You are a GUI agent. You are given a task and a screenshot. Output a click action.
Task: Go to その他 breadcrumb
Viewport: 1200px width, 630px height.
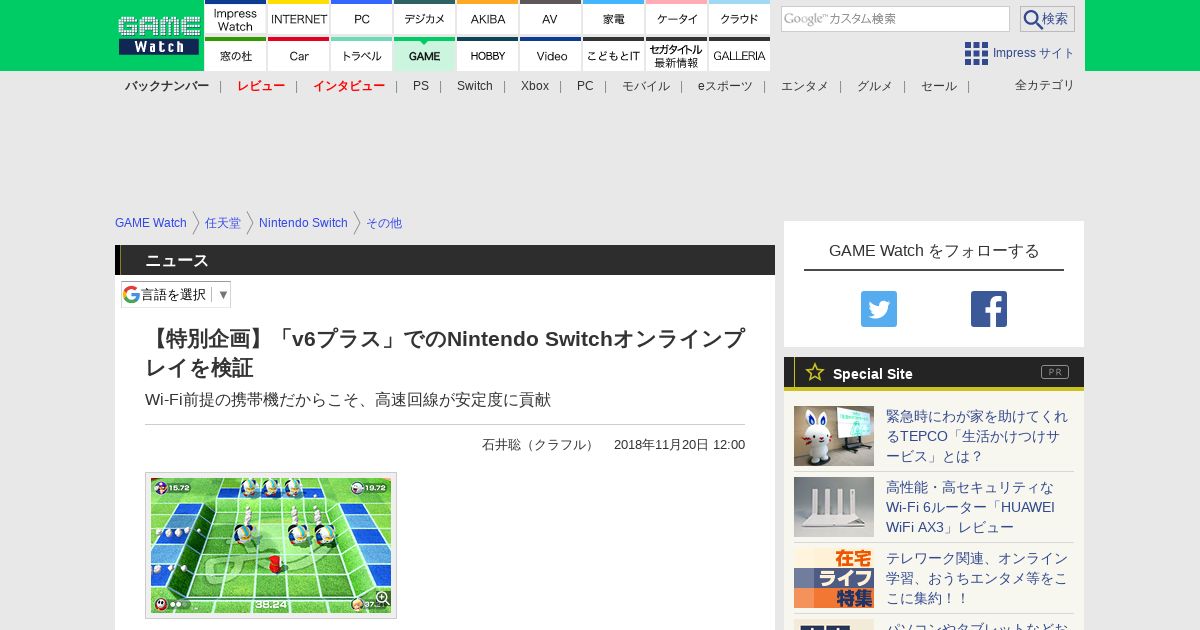click(384, 223)
